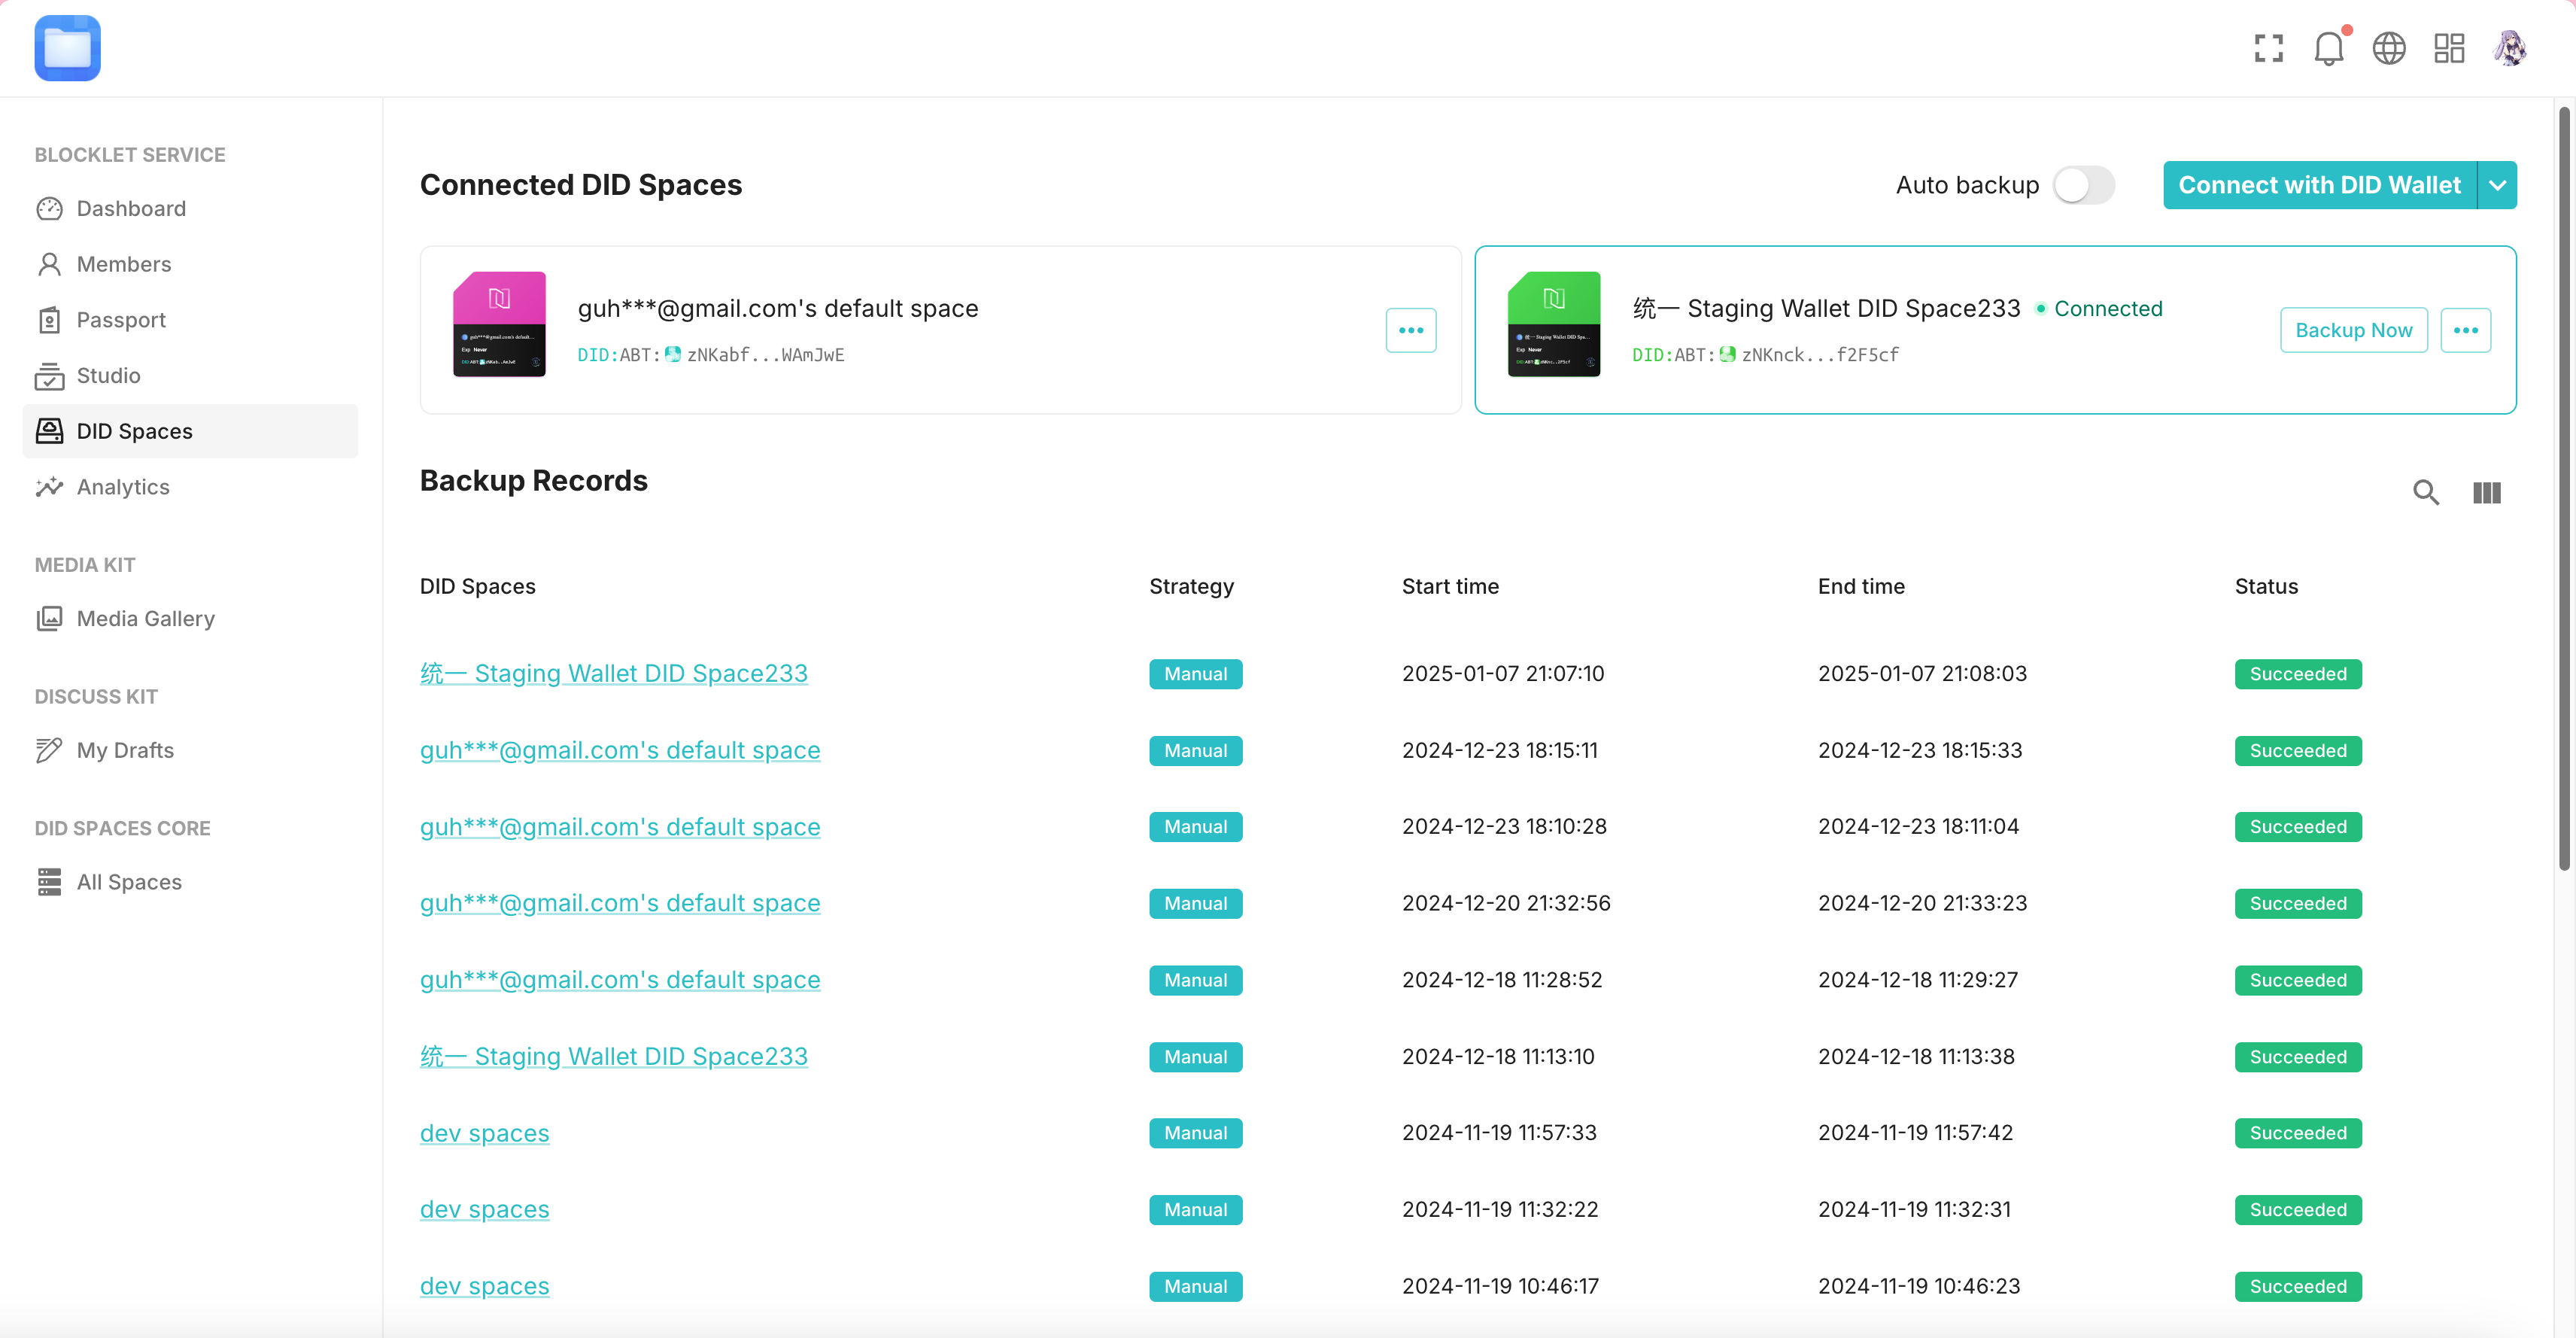Image resolution: width=2576 pixels, height=1338 pixels.
Task: Enter fullscreen mode icon
Action: tap(2268, 48)
